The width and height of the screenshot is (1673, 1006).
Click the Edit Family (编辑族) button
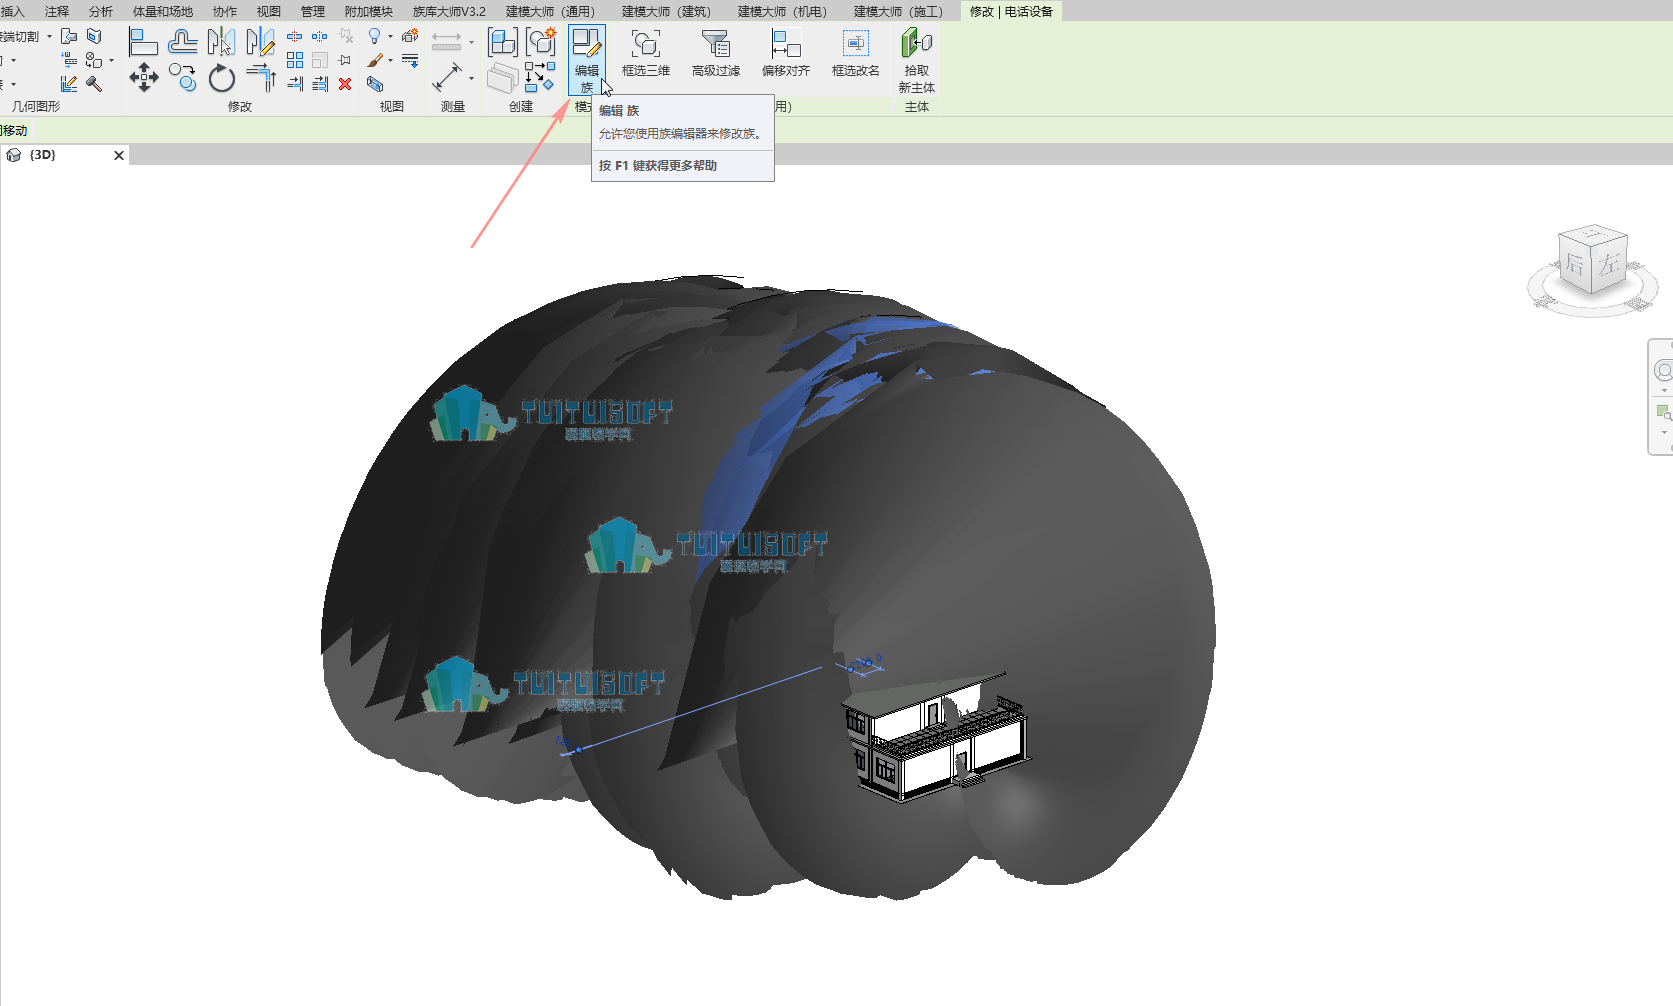(x=587, y=60)
